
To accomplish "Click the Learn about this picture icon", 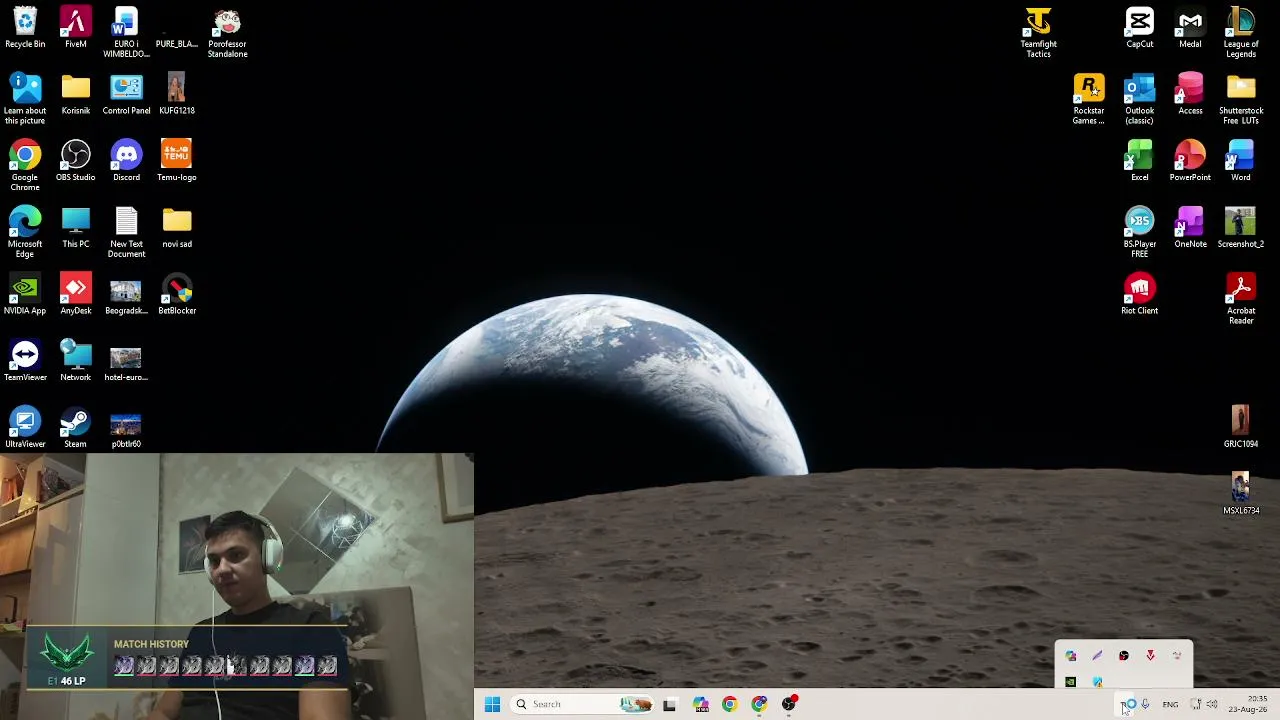I will [25, 100].
